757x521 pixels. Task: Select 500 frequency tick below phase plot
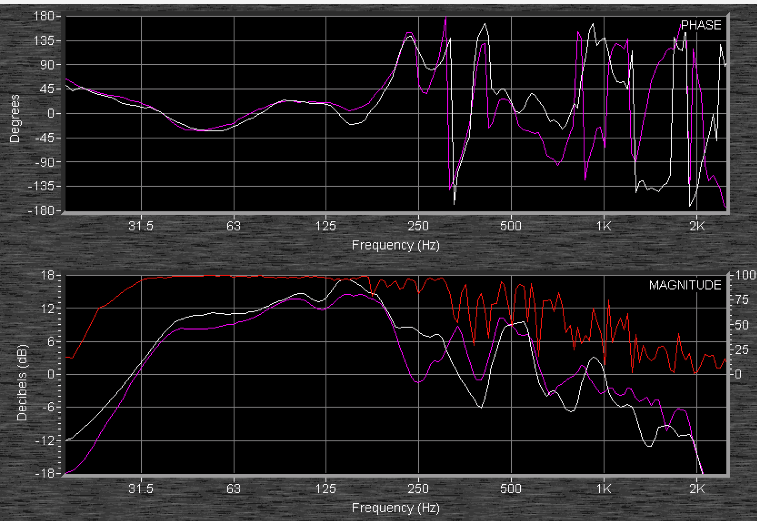coord(511,225)
